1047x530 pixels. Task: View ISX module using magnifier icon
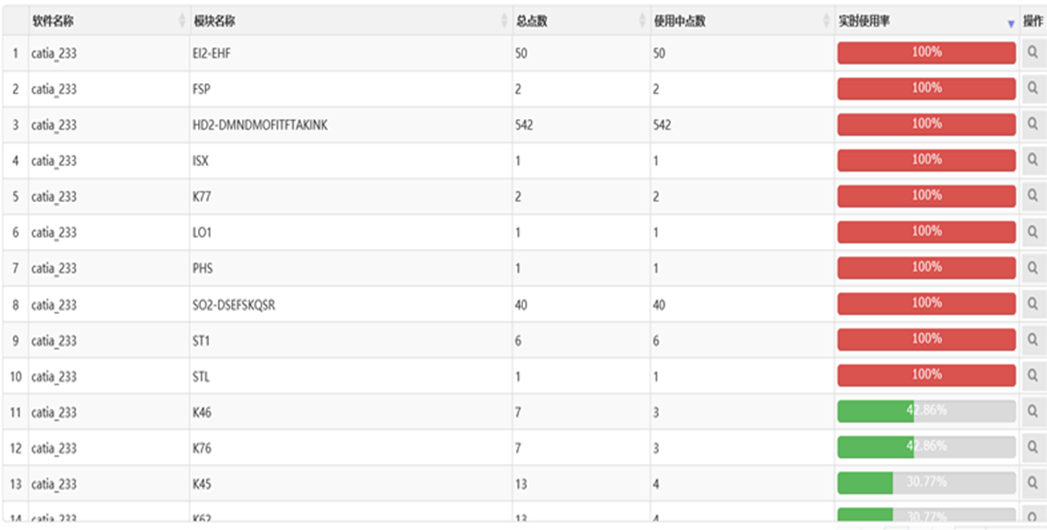pos(1033,160)
